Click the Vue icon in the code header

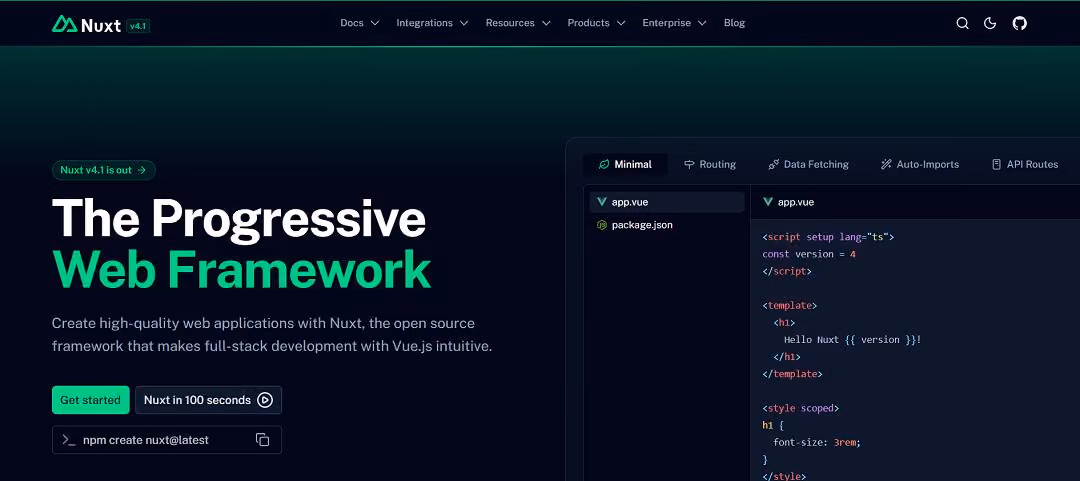click(768, 202)
